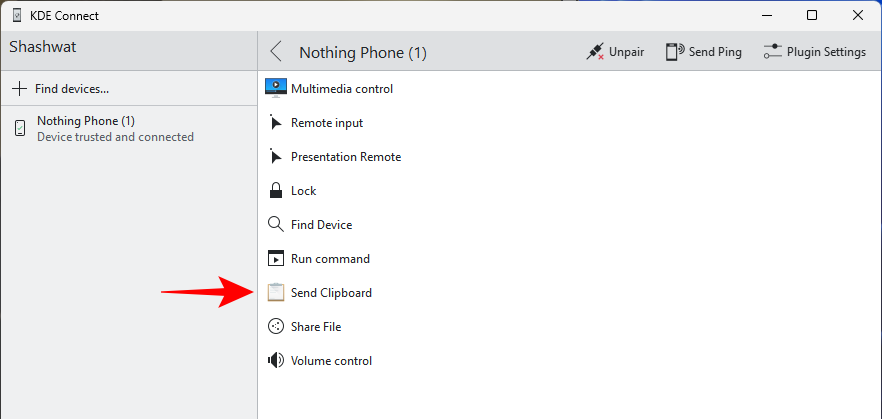The image size is (882, 419).
Task: Close the KDE Connect window
Action: 858,15
